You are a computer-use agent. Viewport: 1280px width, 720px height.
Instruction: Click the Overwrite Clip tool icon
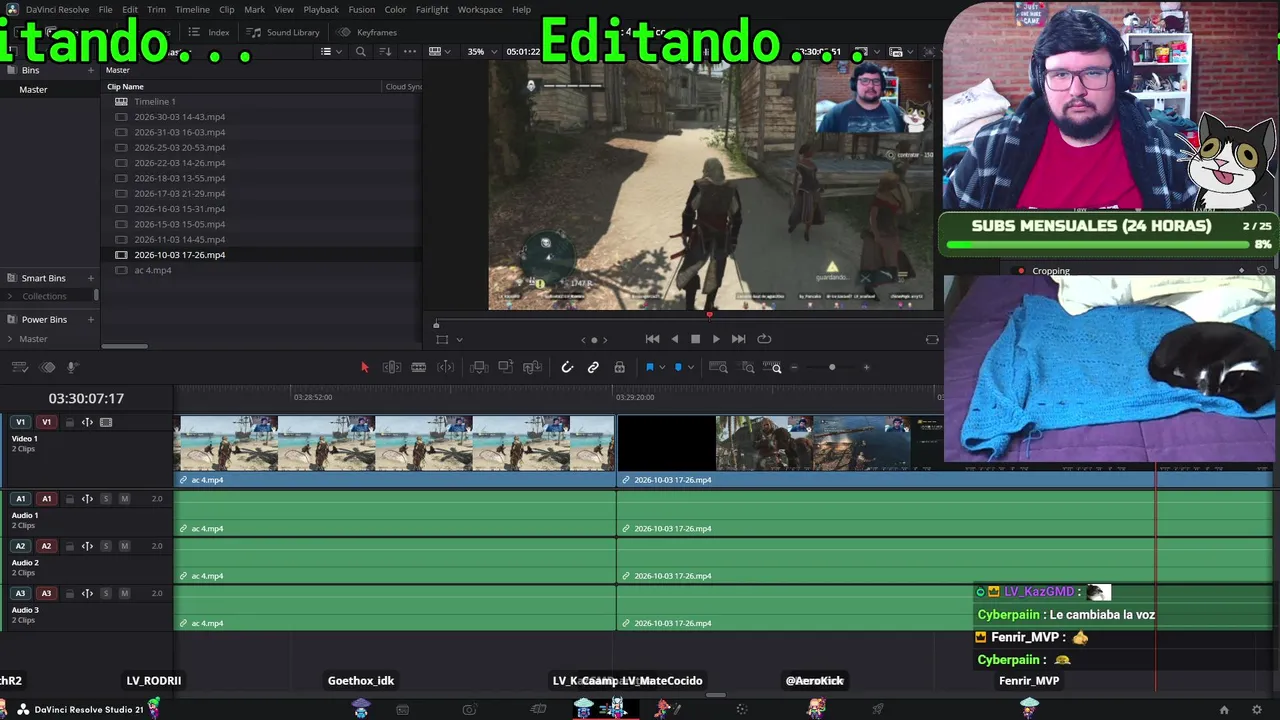[506, 367]
